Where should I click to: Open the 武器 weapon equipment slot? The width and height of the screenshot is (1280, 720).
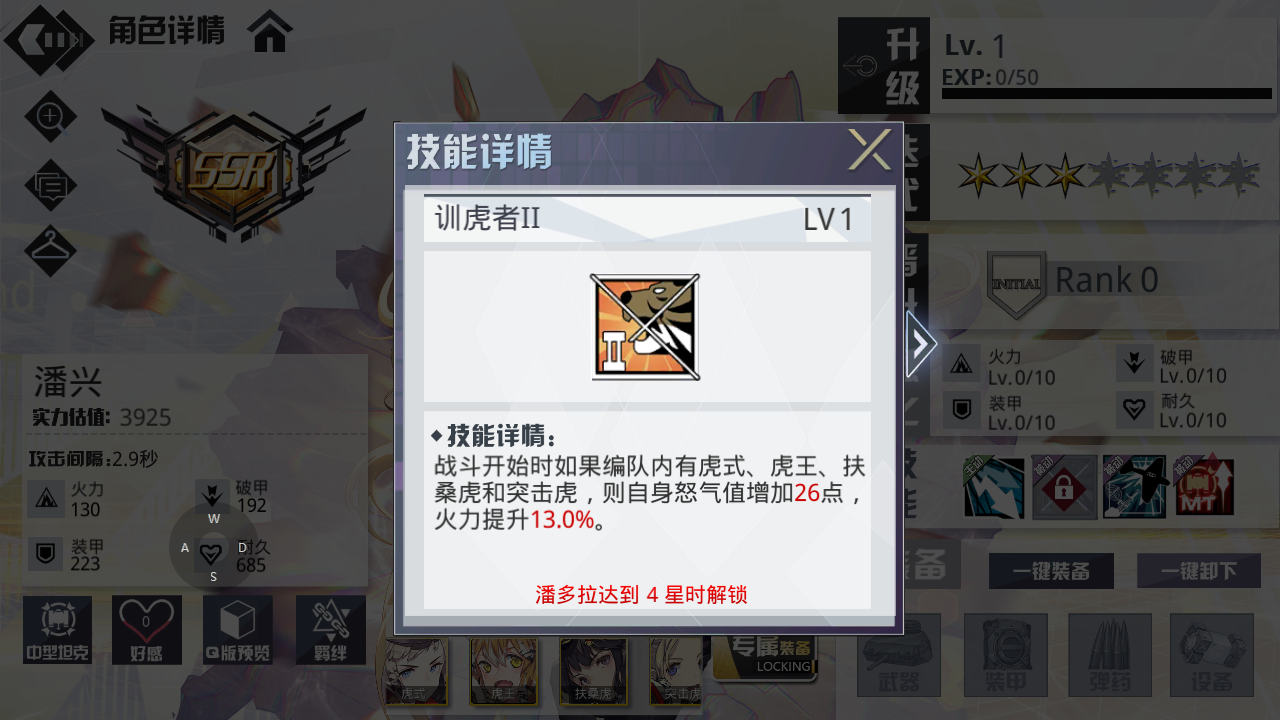tap(899, 655)
